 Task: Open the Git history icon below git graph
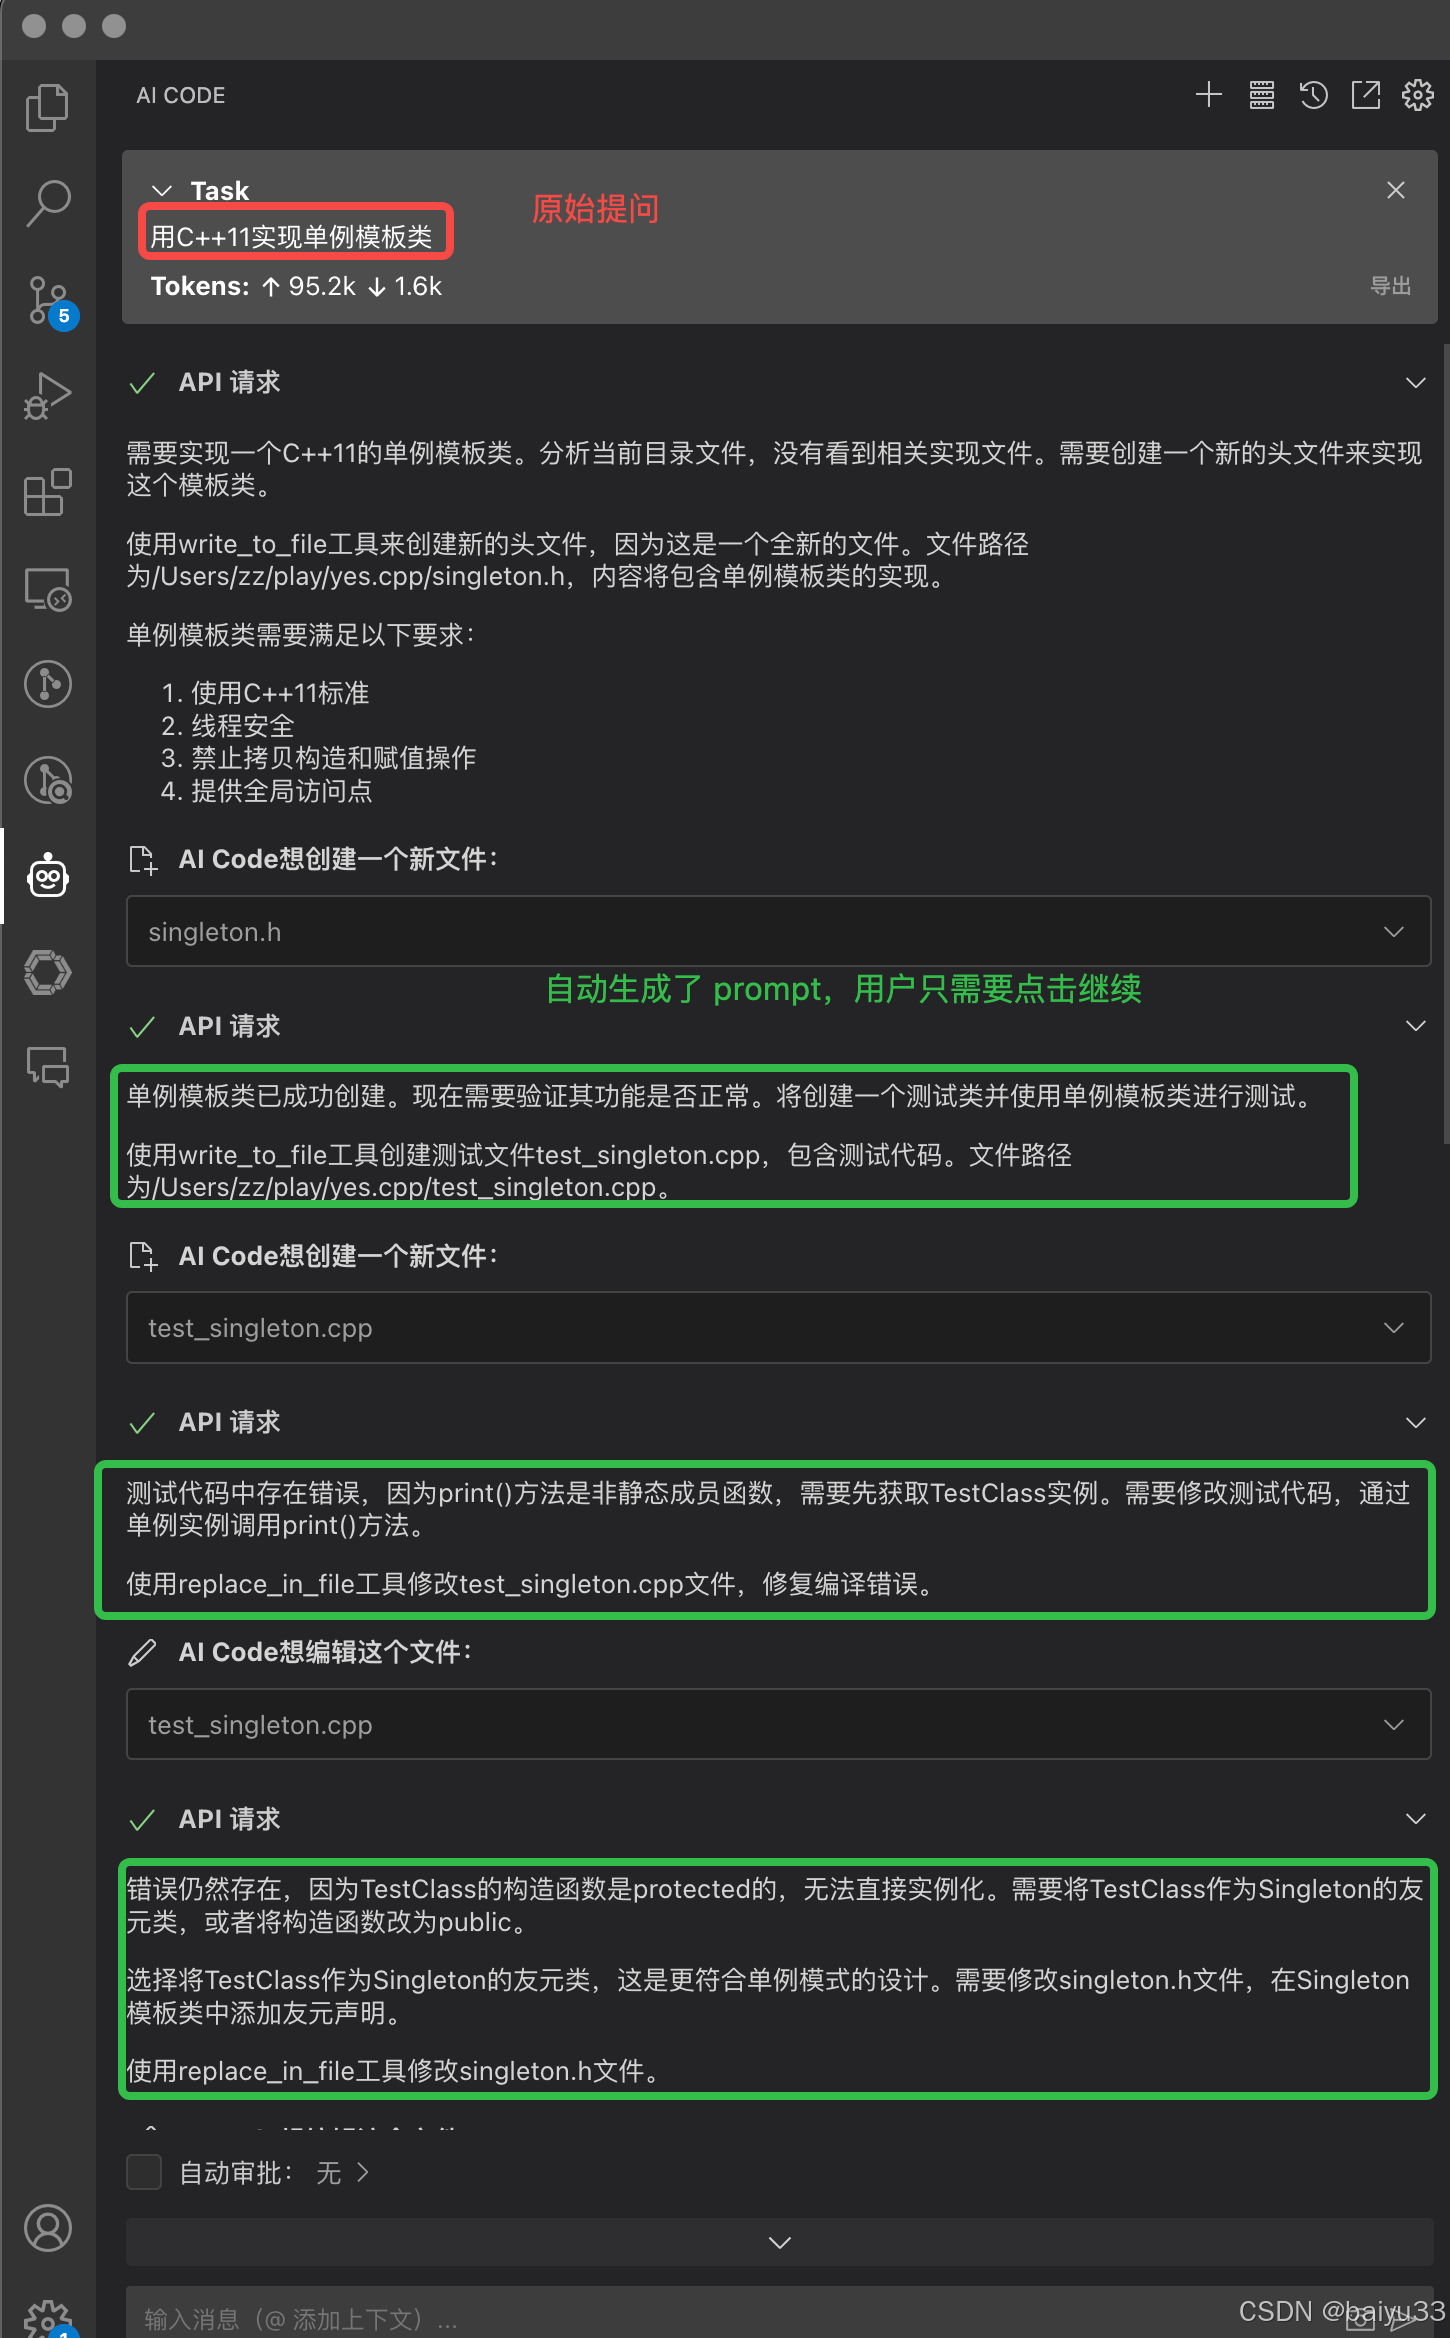[47, 780]
